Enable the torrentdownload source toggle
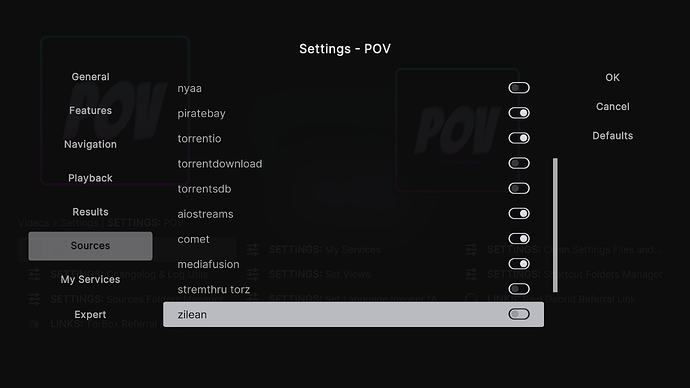 pos(519,163)
